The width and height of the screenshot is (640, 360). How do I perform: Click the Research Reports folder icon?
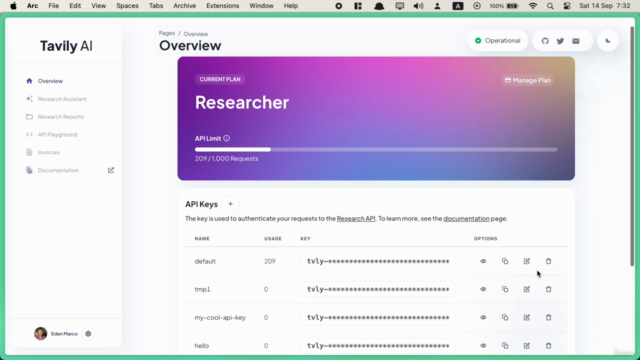pyautogui.click(x=29, y=117)
